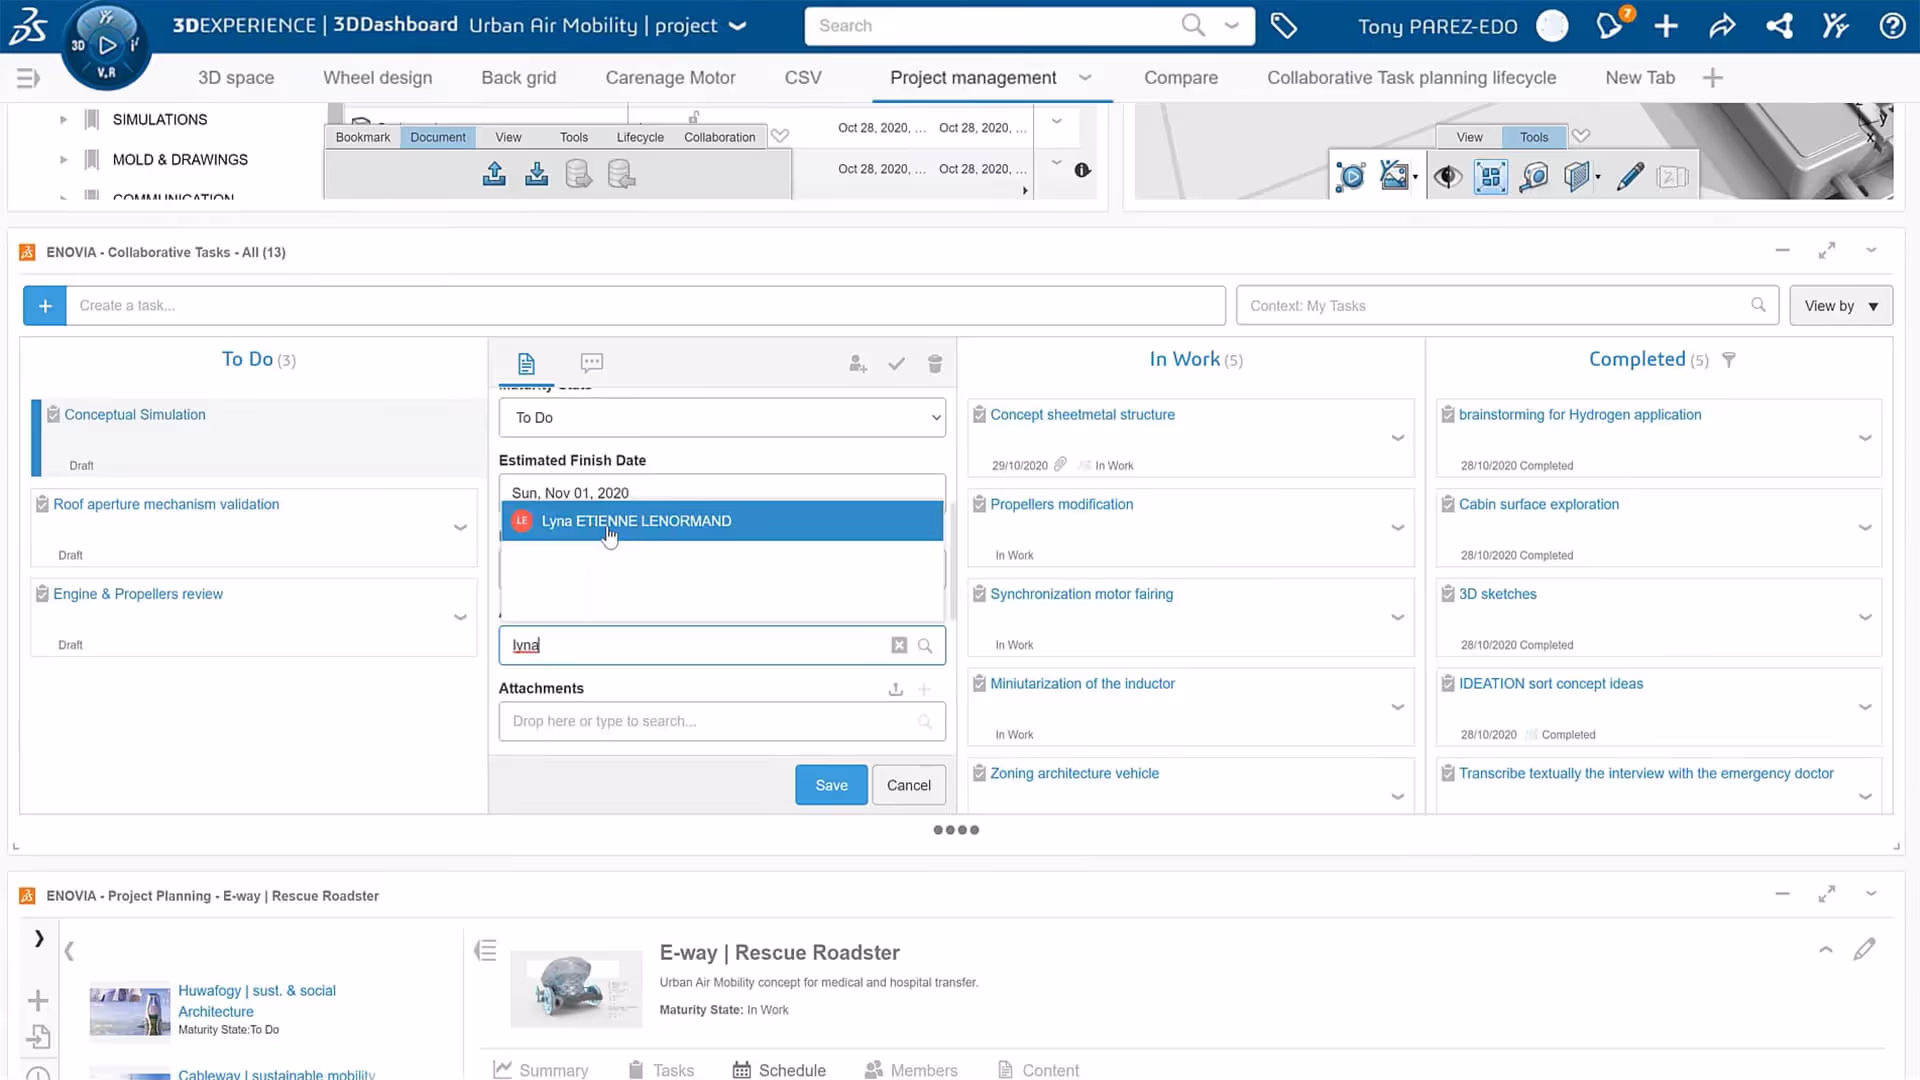Expand the Roof aperture mechanism validation task chevron

[x=460, y=528]
